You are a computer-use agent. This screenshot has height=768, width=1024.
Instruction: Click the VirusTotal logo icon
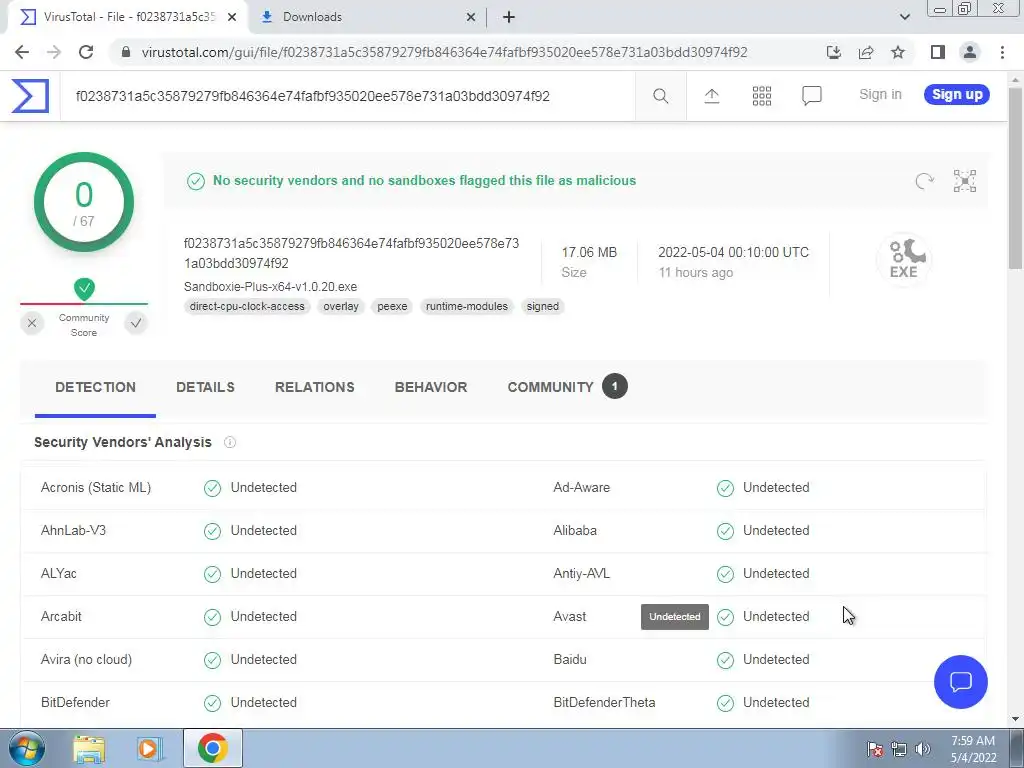(x=30, y=96)
